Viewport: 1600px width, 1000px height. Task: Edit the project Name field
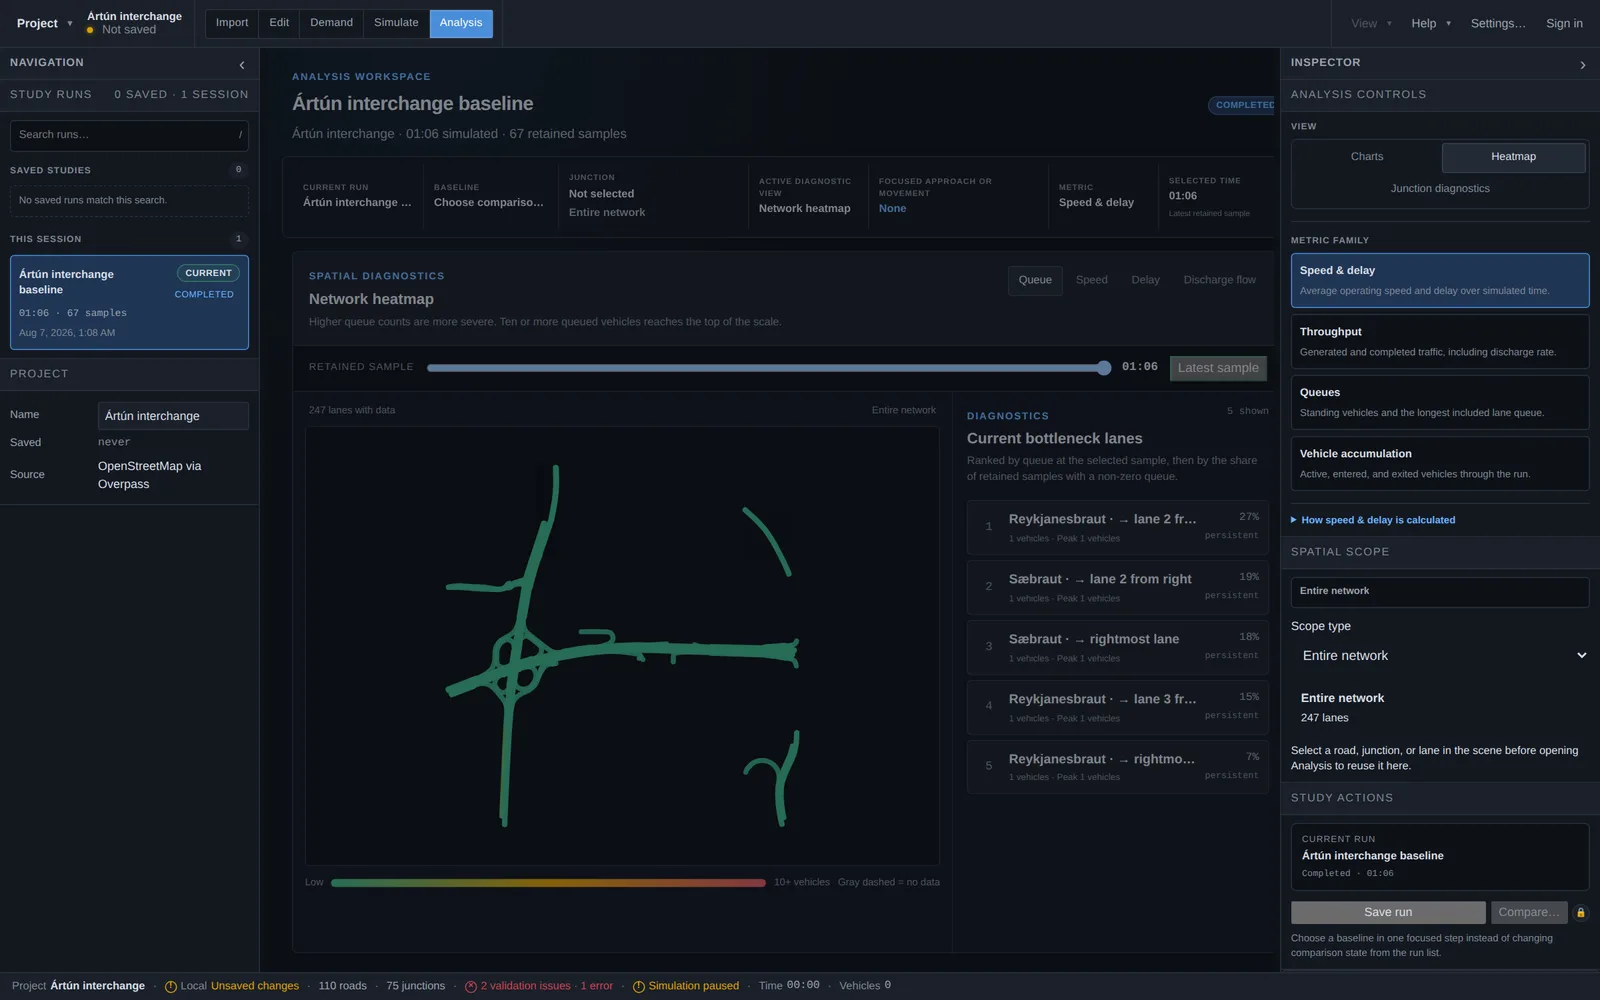tap(173, 416)
